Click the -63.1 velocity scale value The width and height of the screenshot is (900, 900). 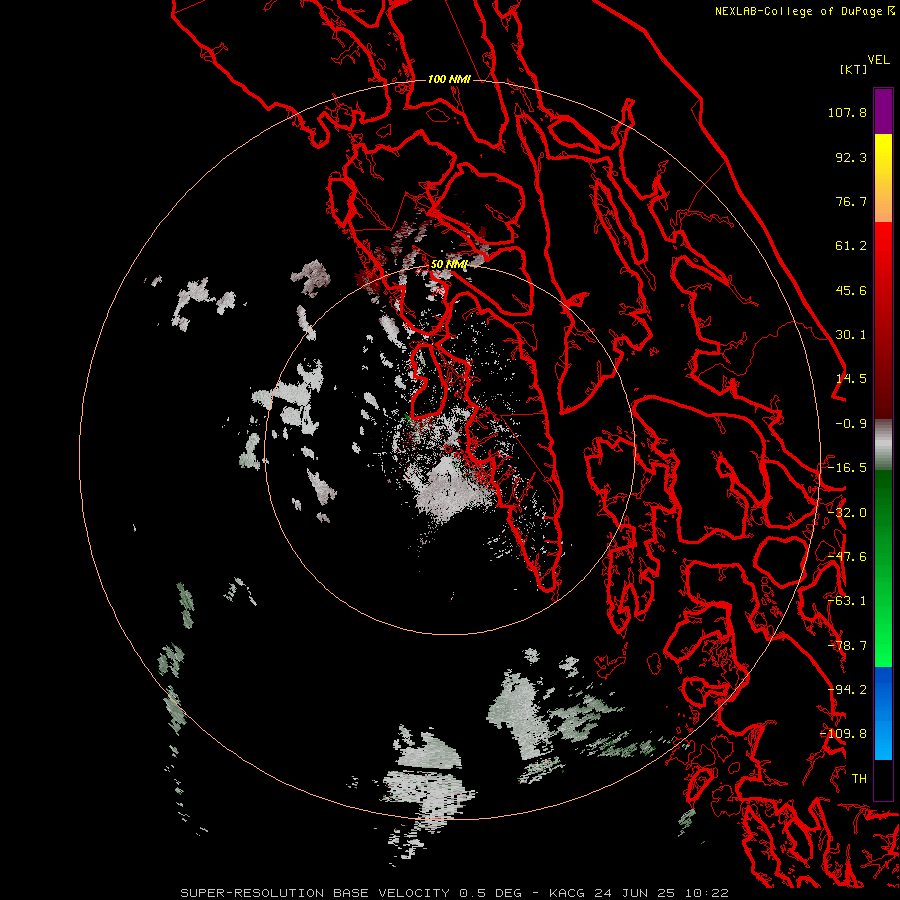847,601
